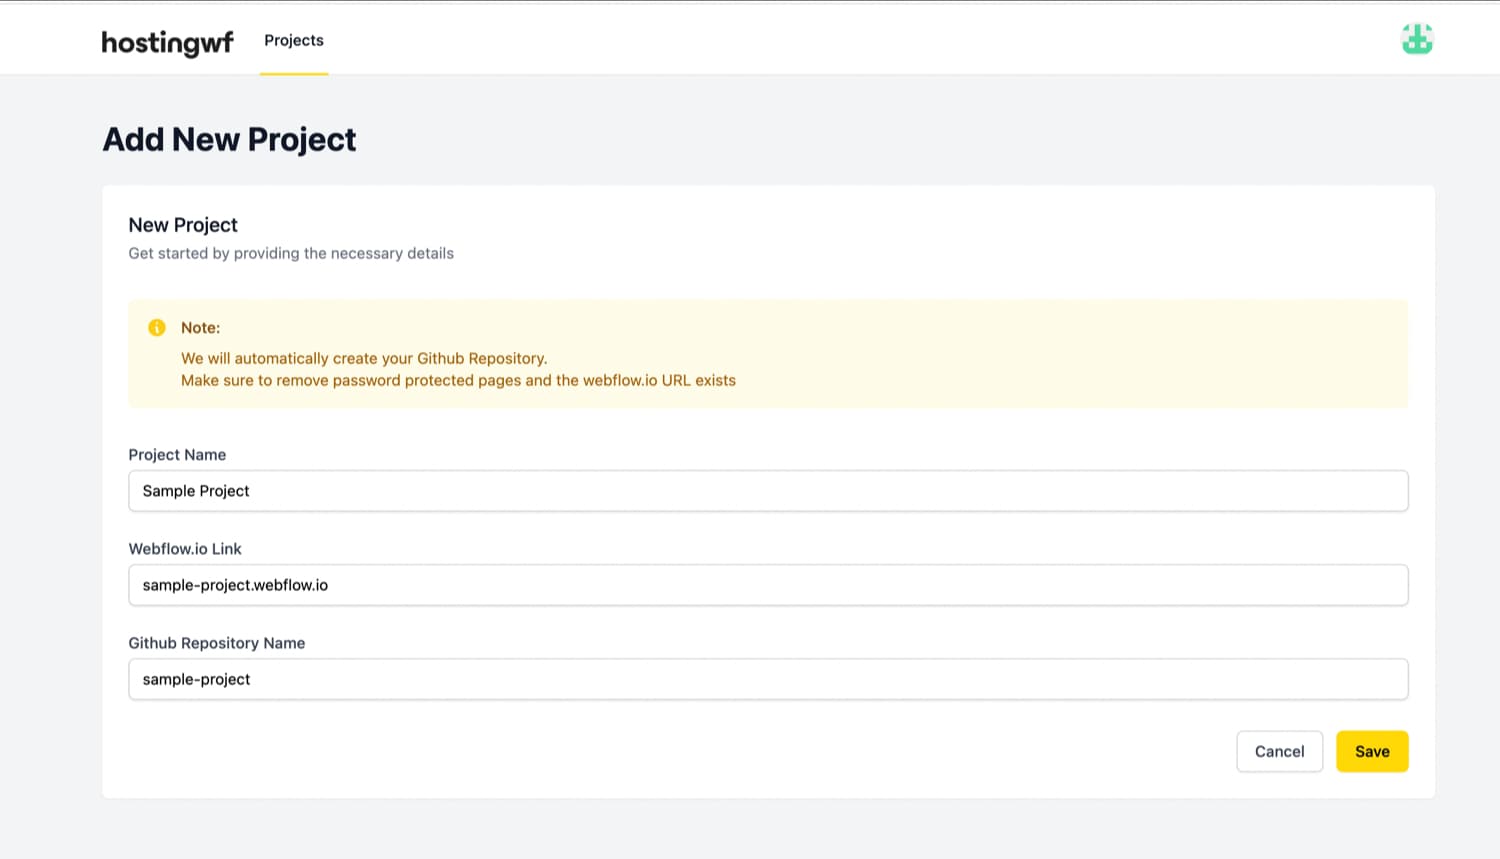Click the sample-project repository name text
The width and height of the screenshot is (1500, 859).
[196, 679]
